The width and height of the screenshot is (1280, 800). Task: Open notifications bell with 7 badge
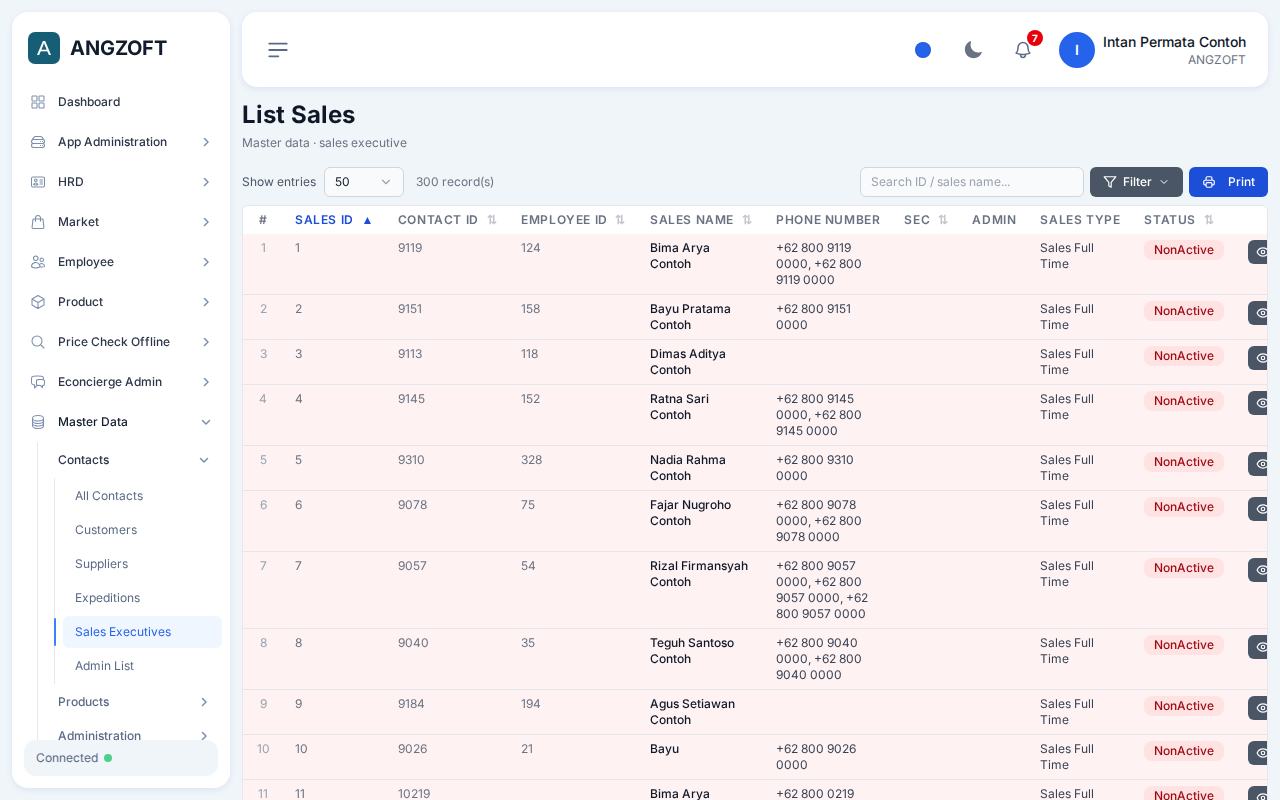pos(1023,50)
